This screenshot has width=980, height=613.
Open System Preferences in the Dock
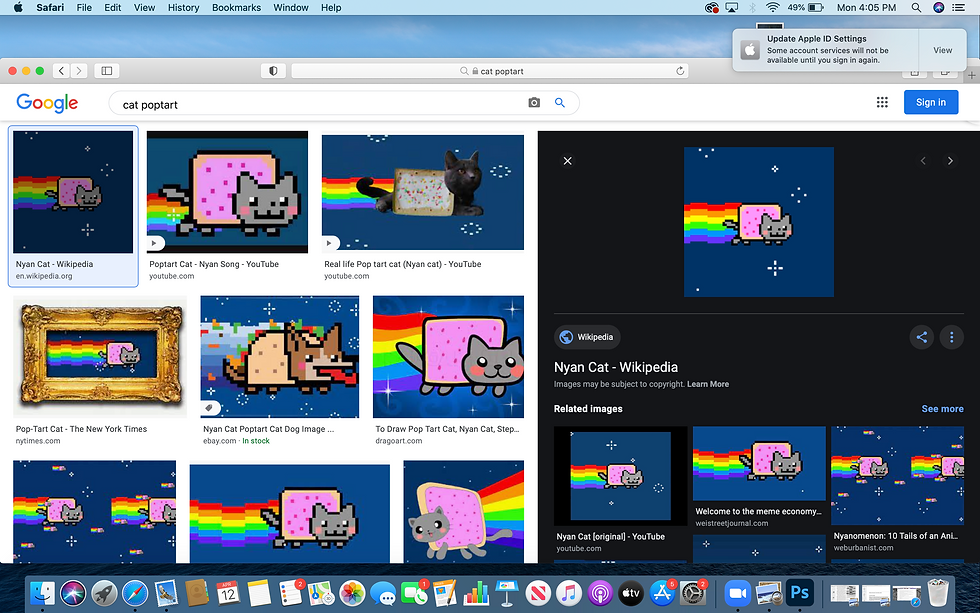(692, 593)
